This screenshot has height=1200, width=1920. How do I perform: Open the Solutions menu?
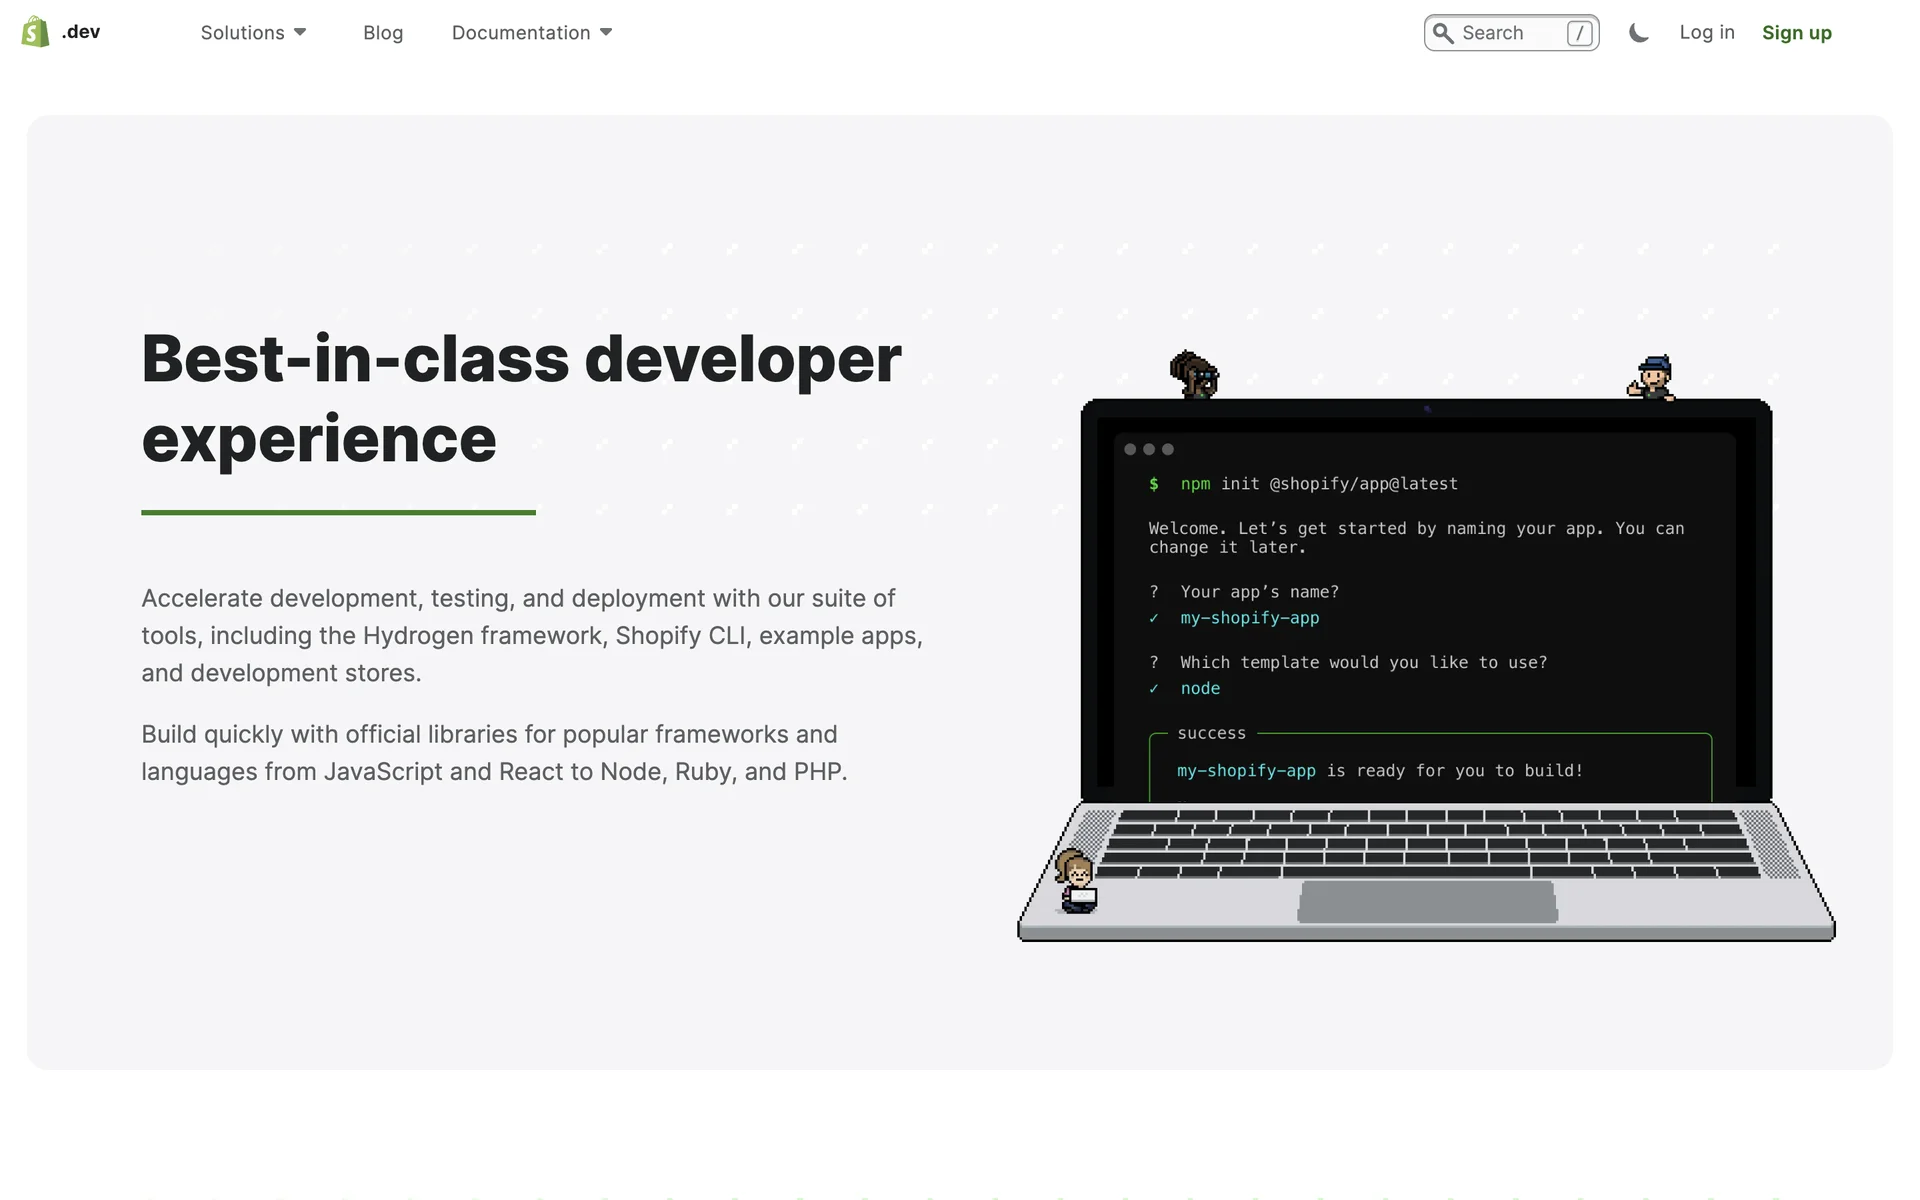[242, 33]
